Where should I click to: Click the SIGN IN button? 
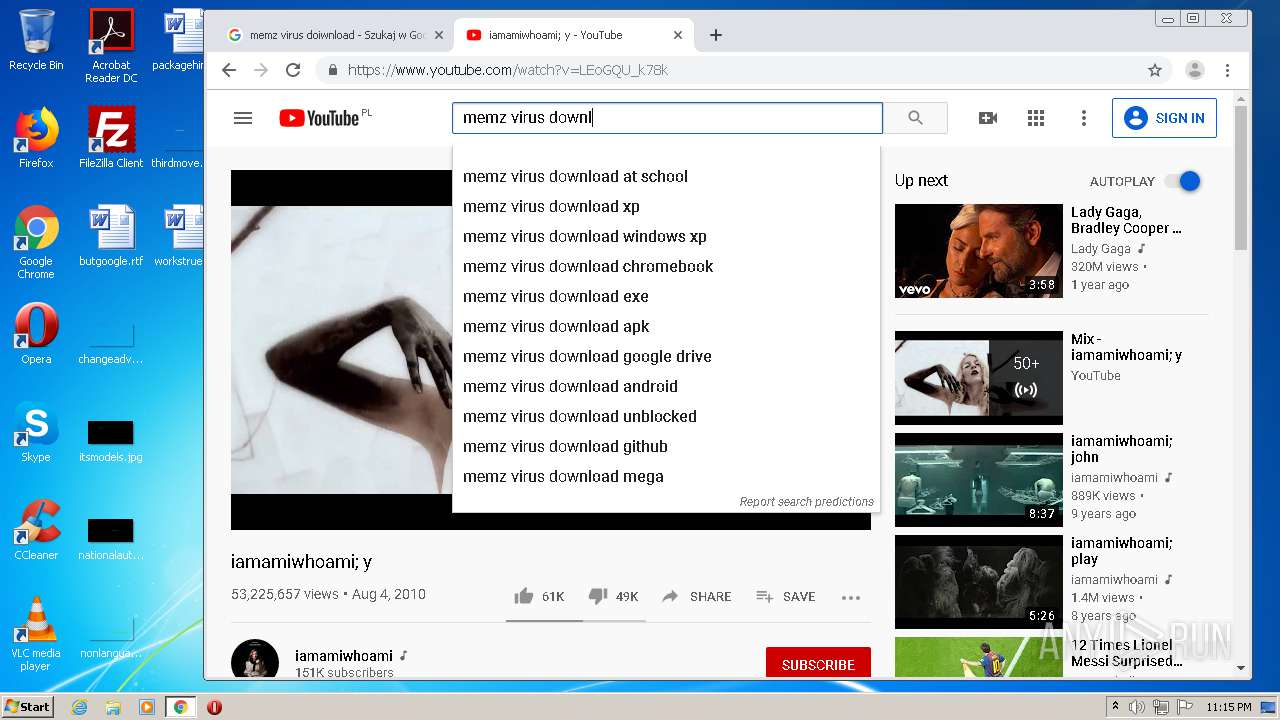1164,118
